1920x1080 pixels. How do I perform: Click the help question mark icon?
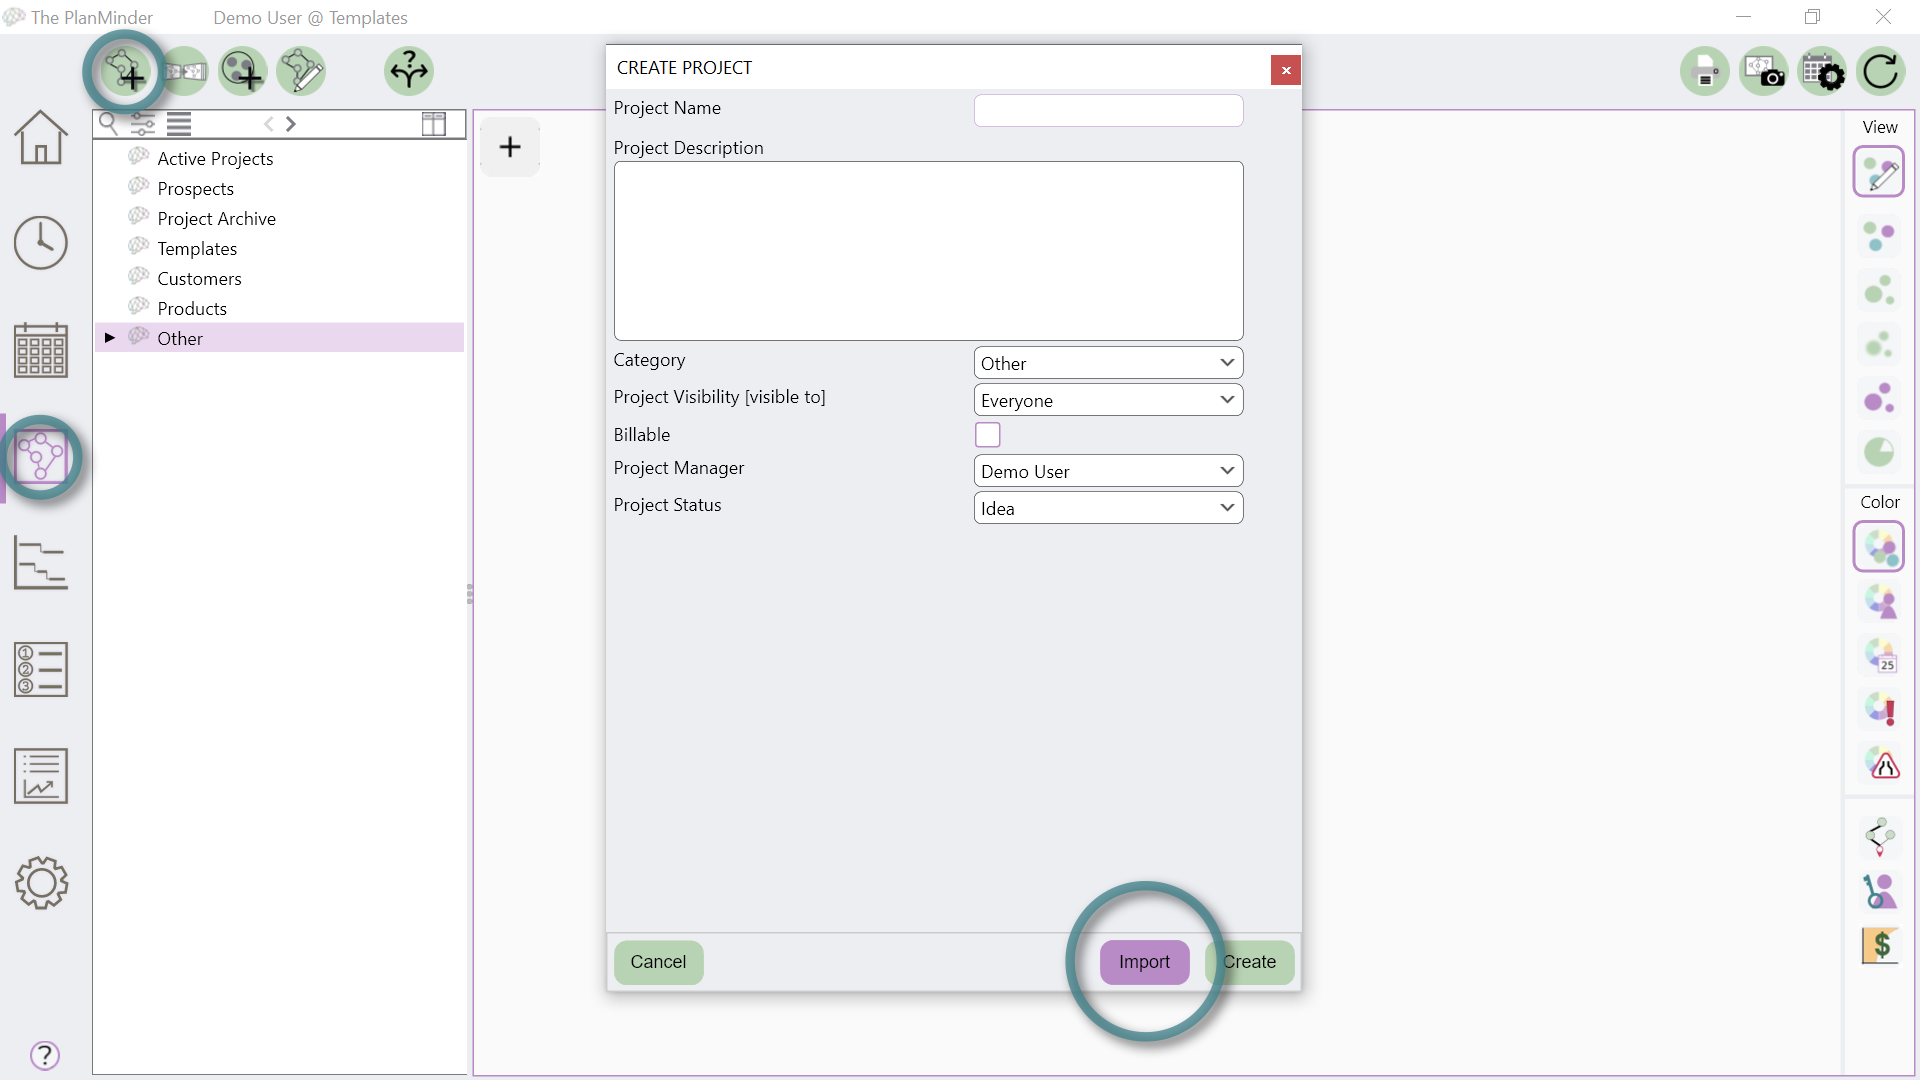[44, 1055]
